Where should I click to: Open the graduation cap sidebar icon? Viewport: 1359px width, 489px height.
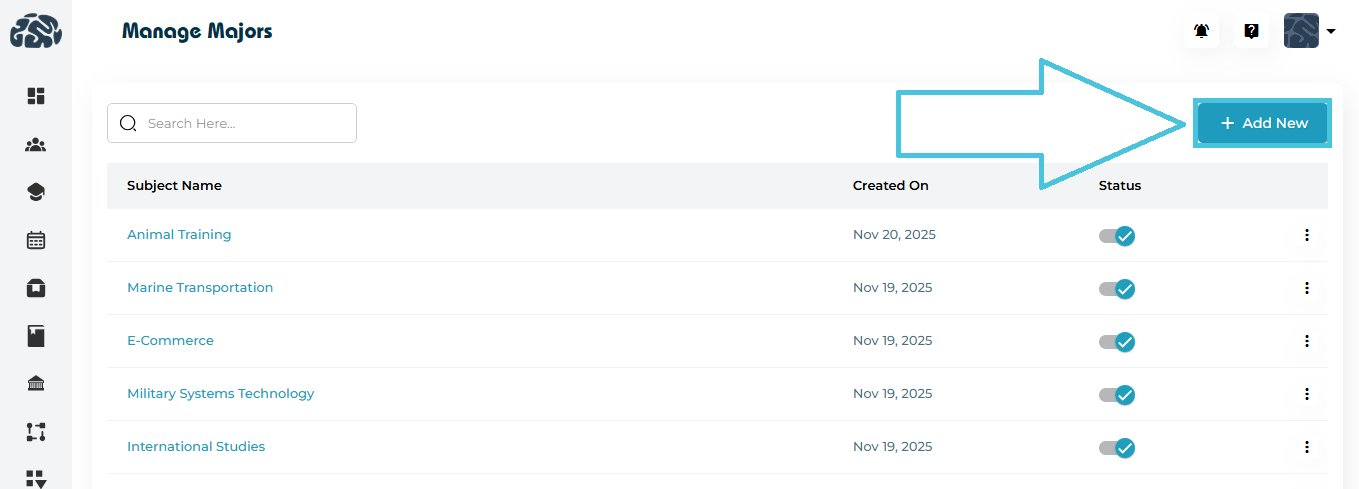36,192
